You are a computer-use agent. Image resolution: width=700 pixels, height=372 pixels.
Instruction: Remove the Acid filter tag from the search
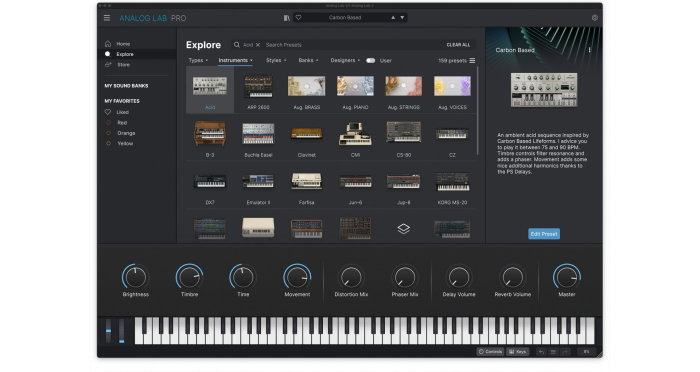coord(258,45)
